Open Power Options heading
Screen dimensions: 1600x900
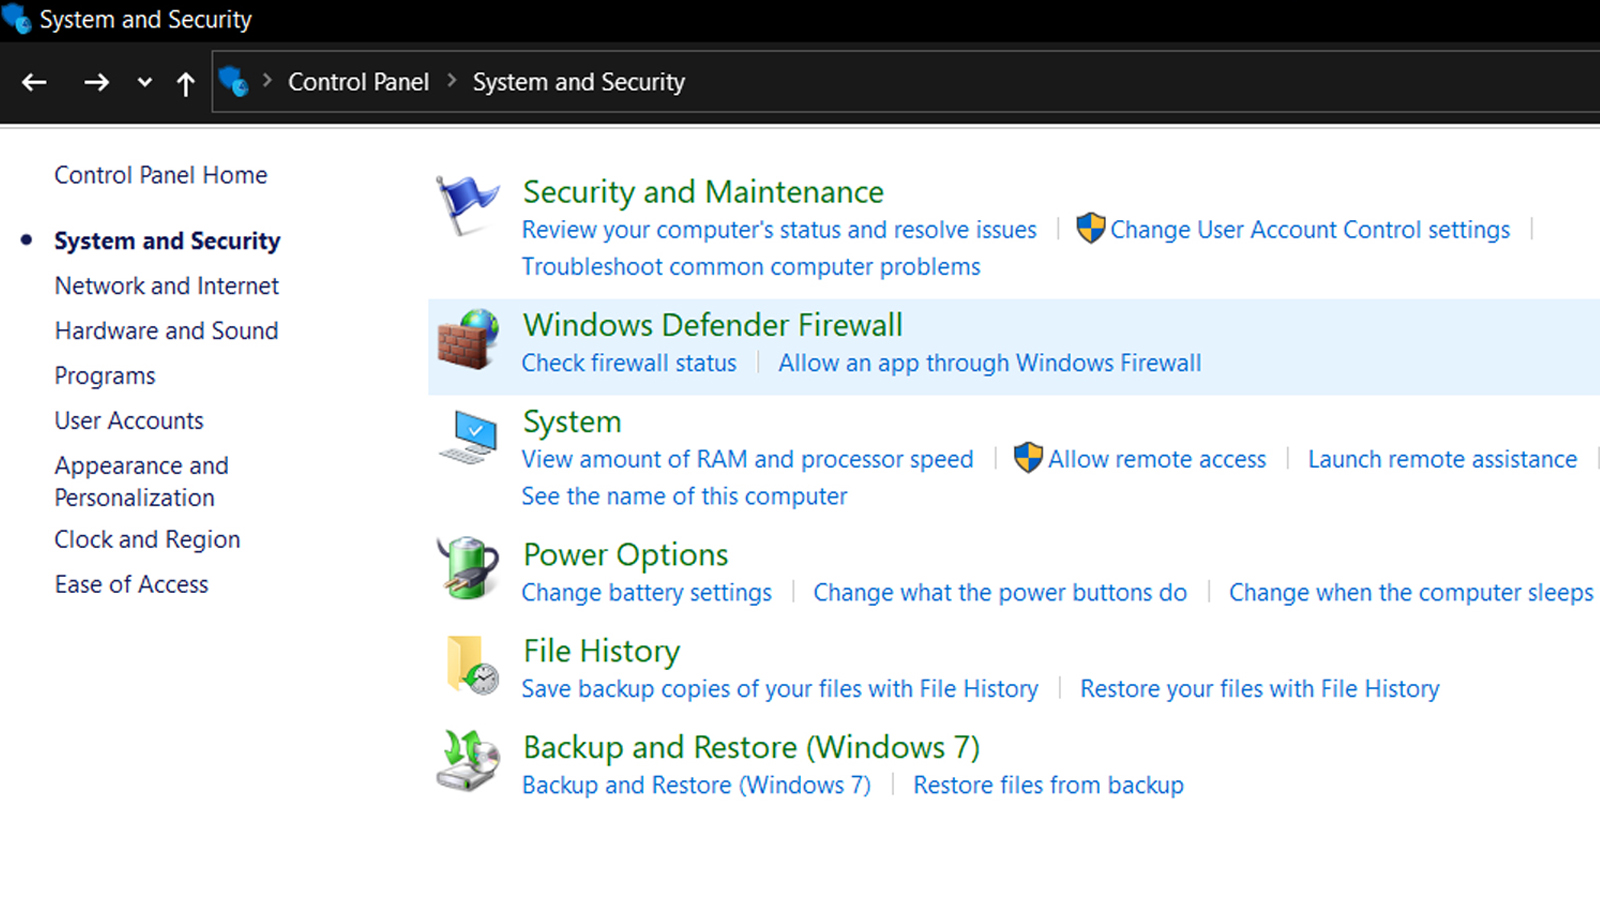click(626, 555)
